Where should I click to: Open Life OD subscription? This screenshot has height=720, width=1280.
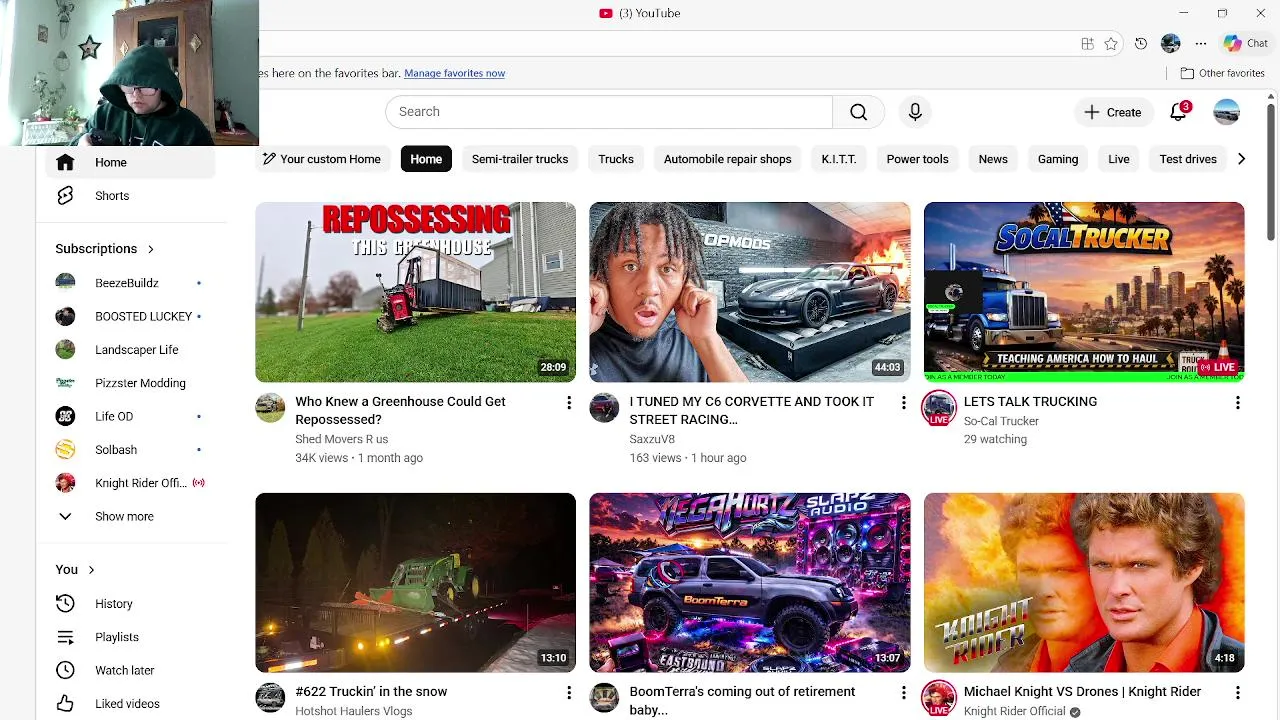pos(130,416)
